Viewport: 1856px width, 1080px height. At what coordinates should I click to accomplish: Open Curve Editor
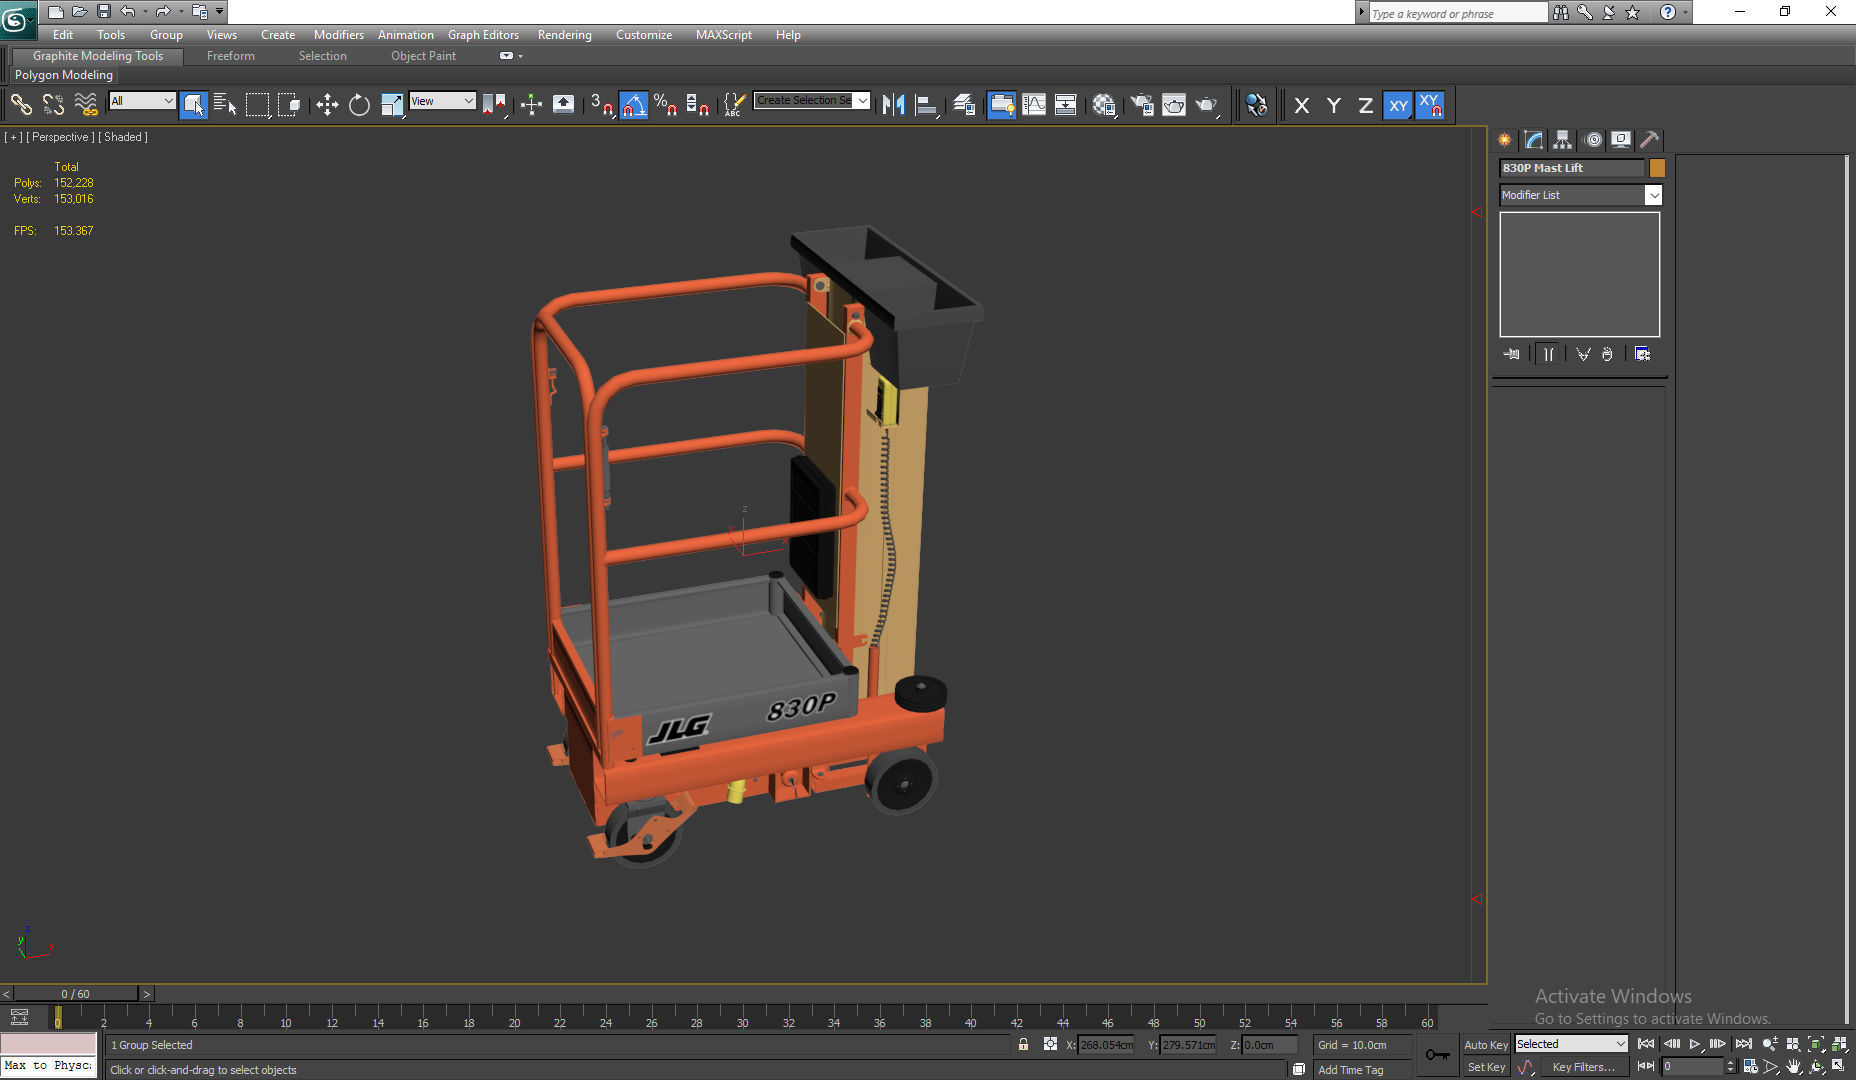pyautogui.click(x=1034, y=104)
